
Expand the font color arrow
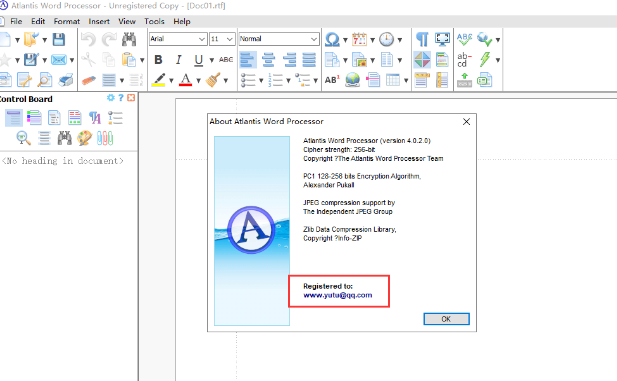coord(198,81)
